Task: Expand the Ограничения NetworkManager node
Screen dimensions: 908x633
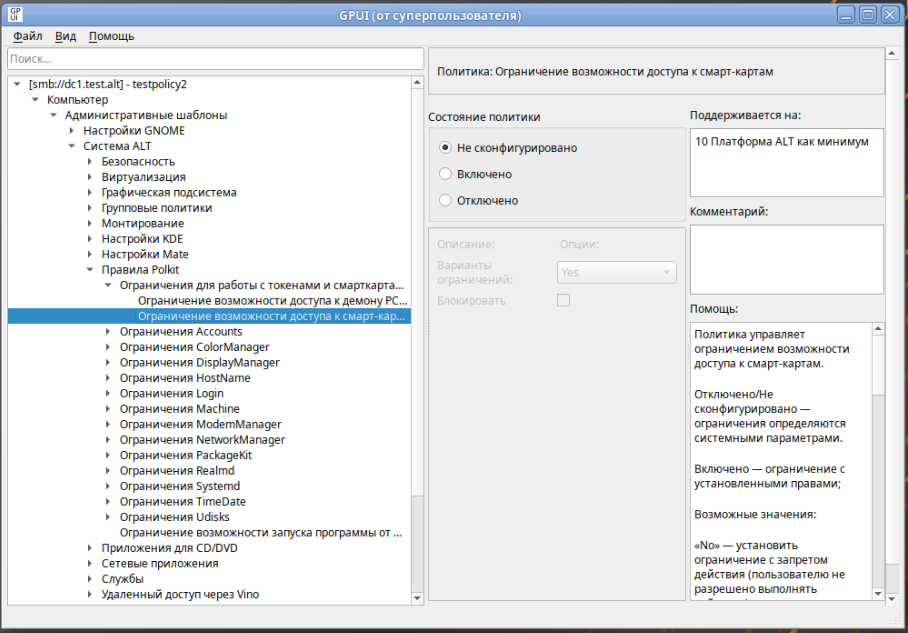Action: tap(108, 440)
